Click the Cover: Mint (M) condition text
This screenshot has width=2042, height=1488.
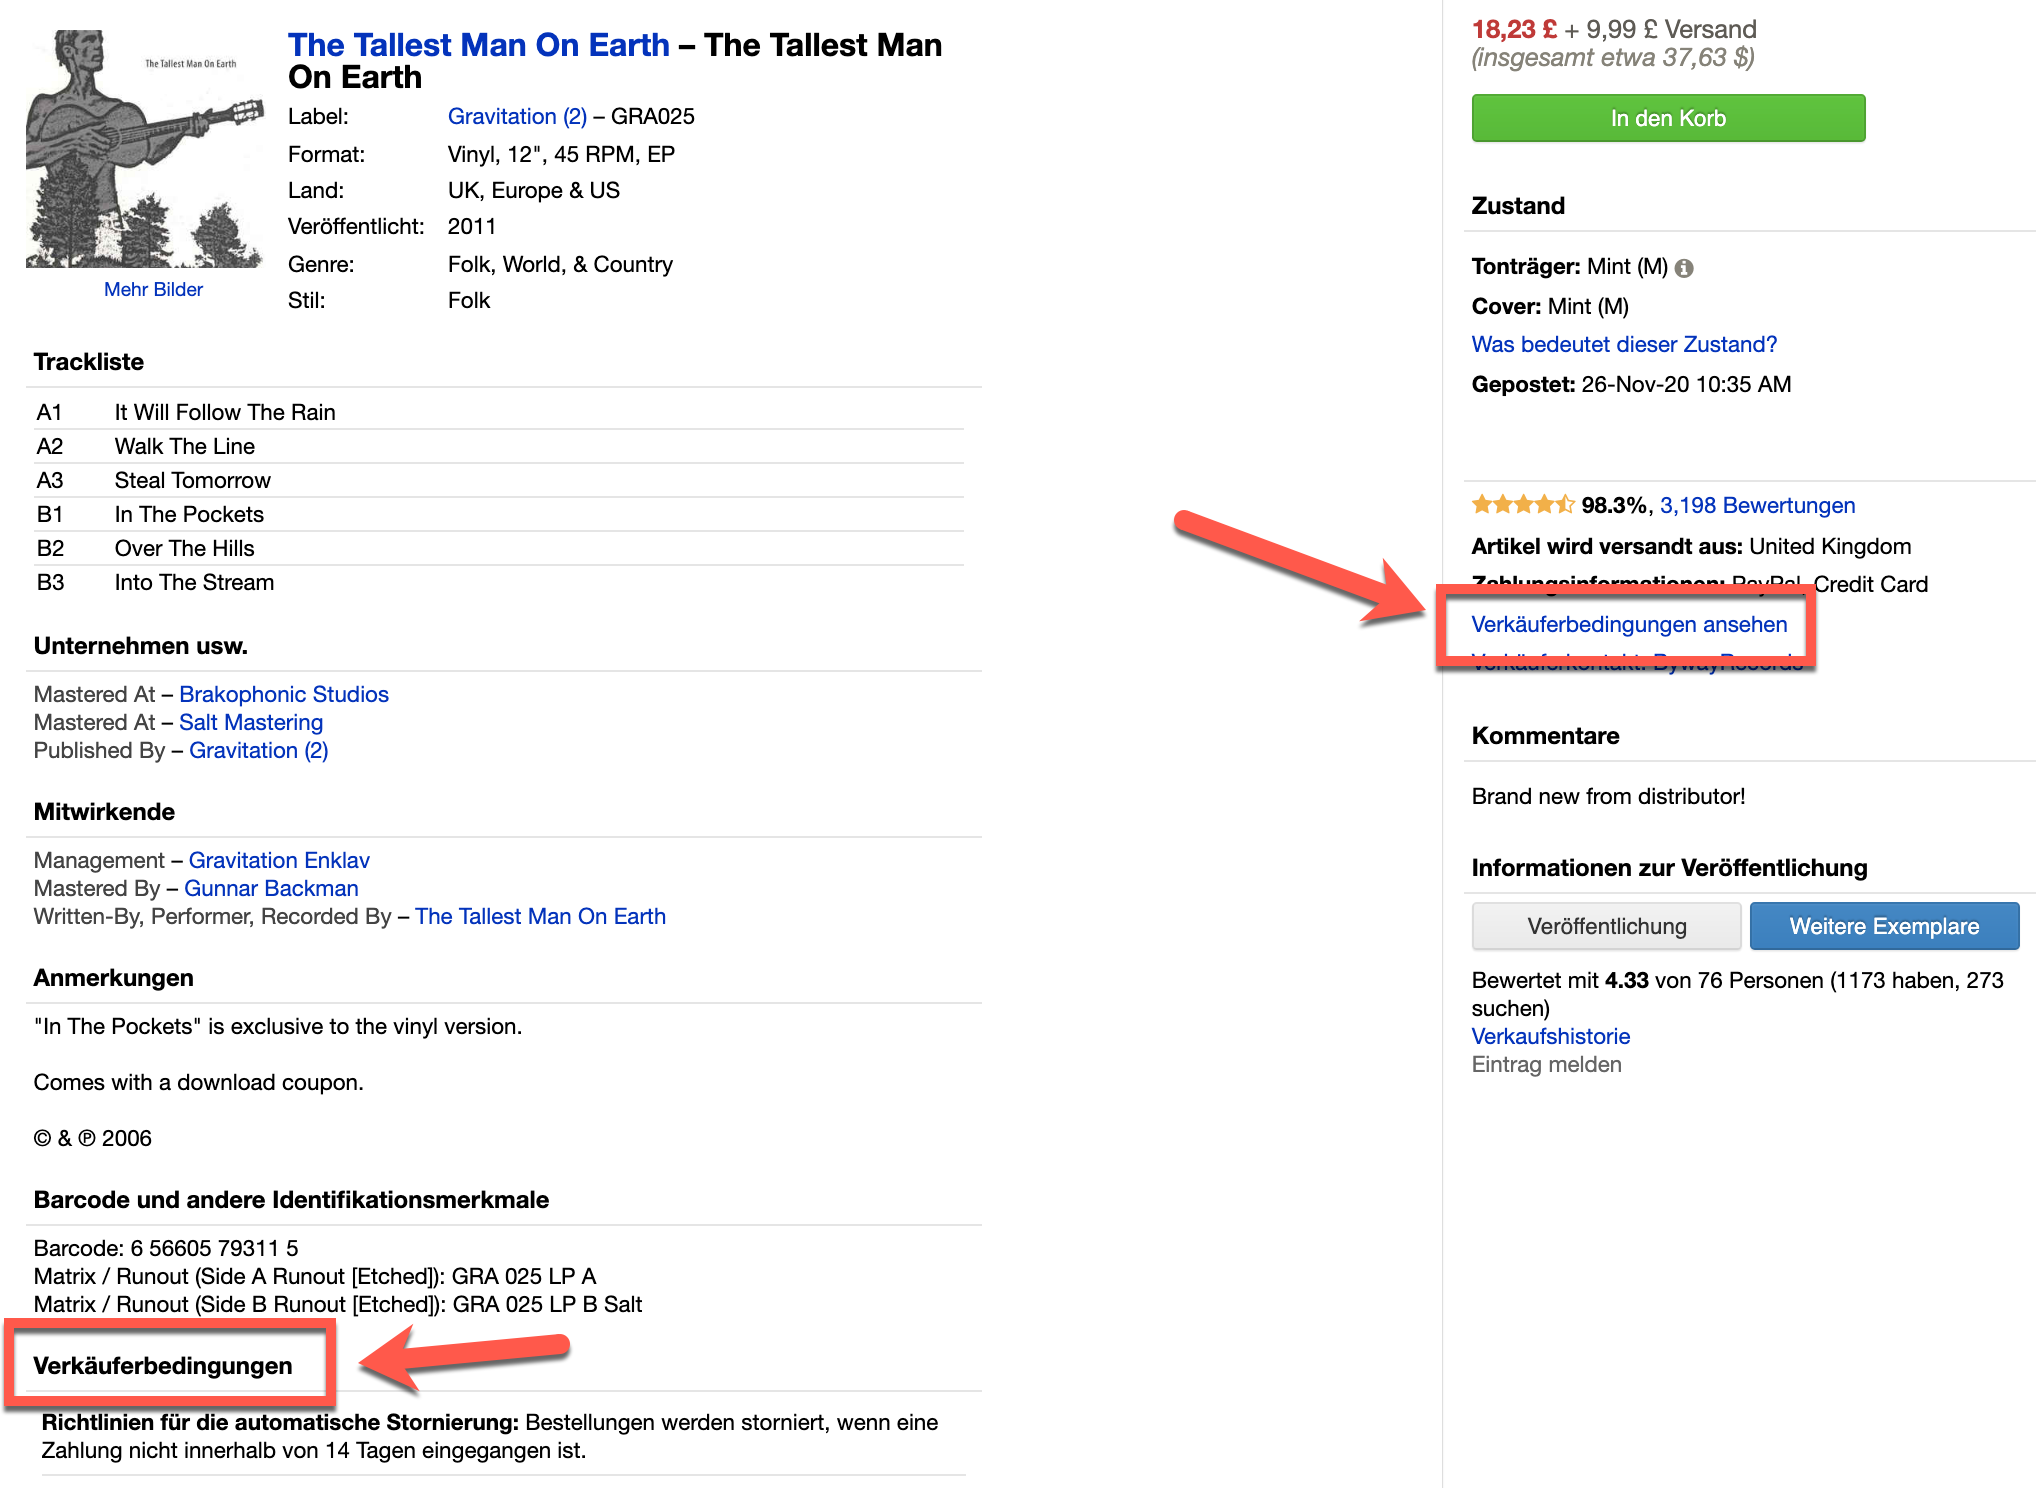(x=1550, y=306)
